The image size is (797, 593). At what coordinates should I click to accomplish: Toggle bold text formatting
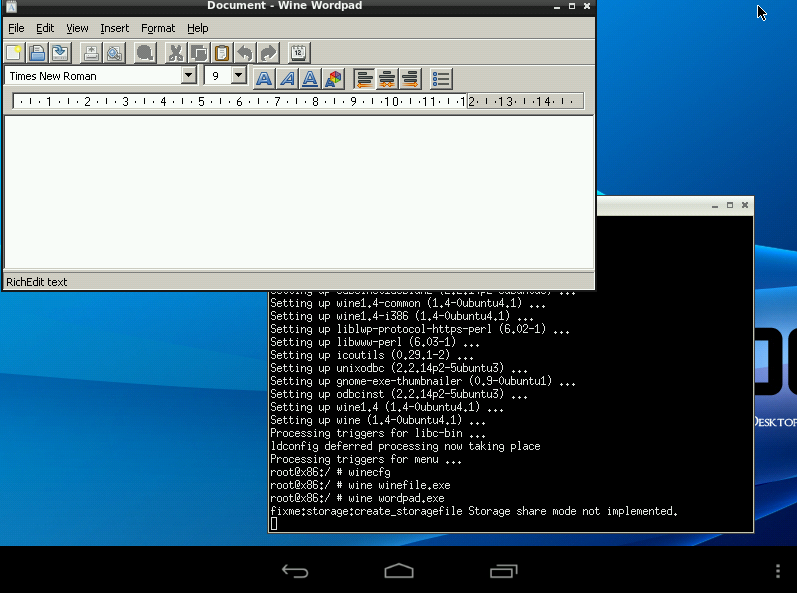pos(264,78)
